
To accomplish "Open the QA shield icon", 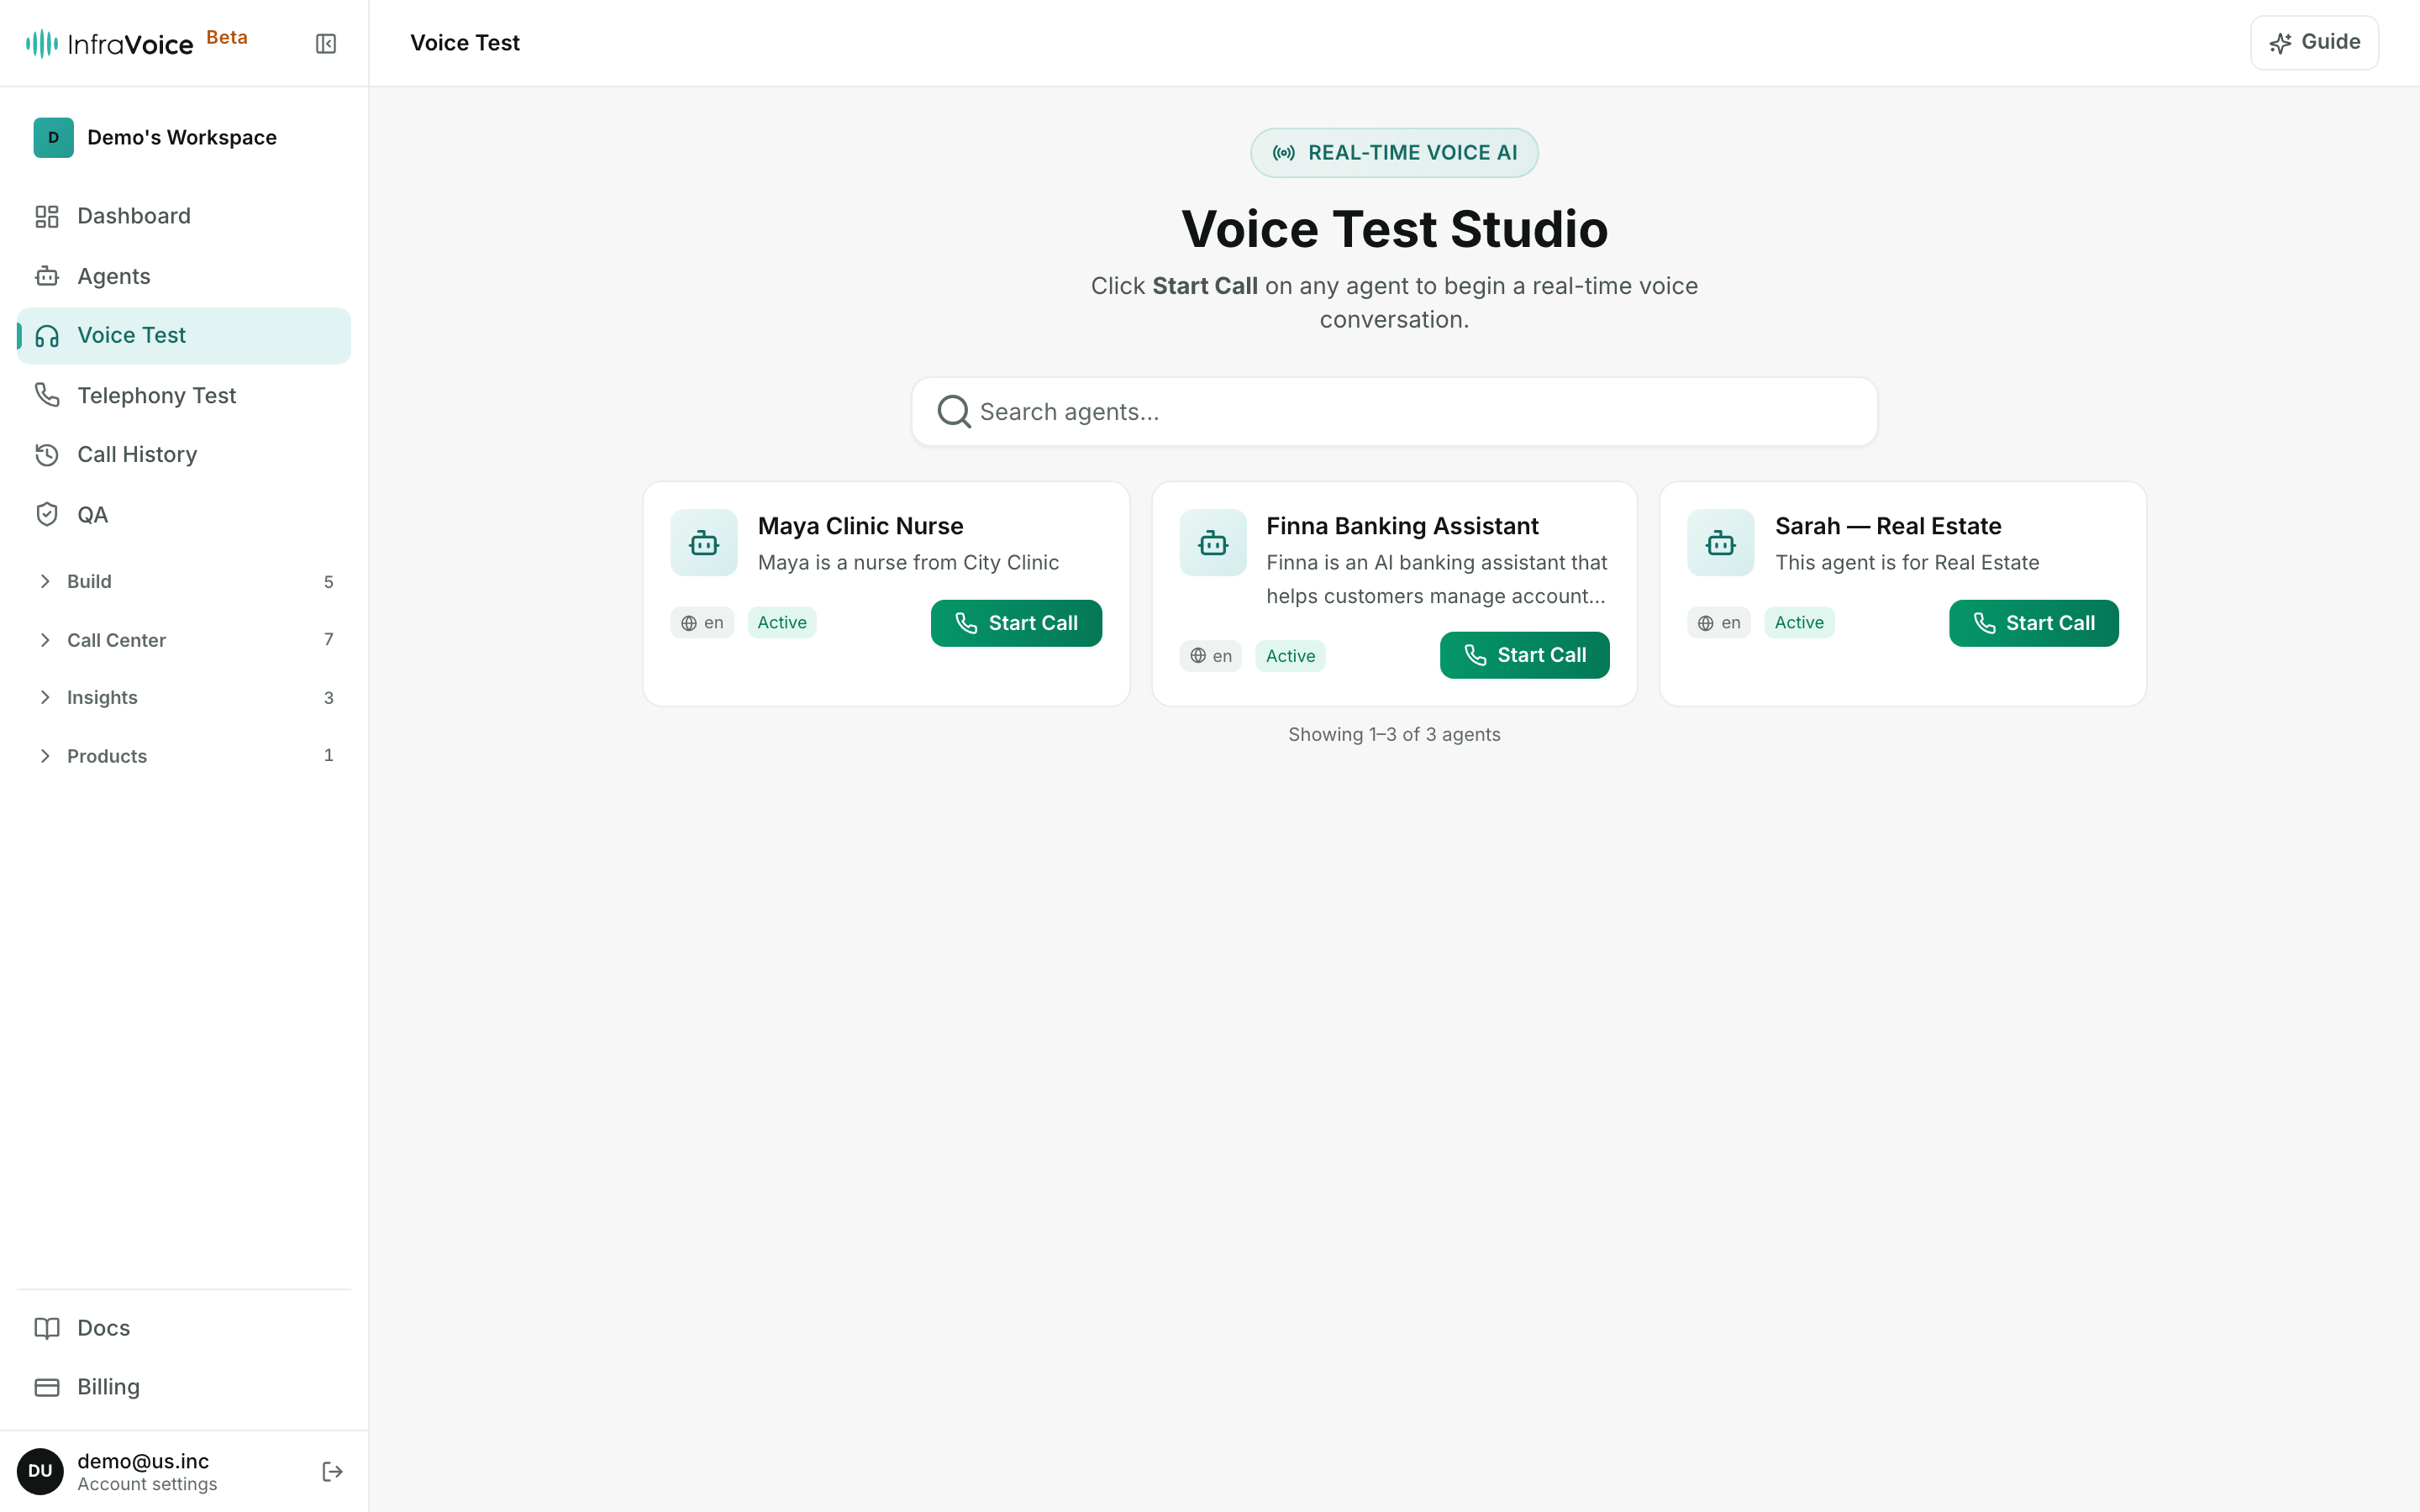I will pyautogui.click(x=47, y=515).
